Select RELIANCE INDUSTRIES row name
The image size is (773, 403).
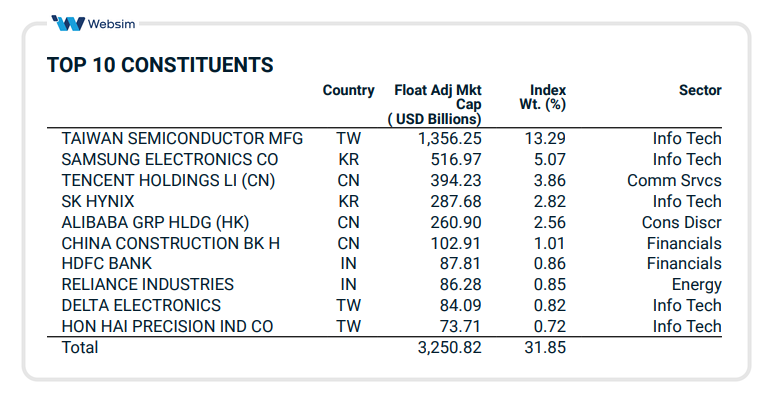147,285
